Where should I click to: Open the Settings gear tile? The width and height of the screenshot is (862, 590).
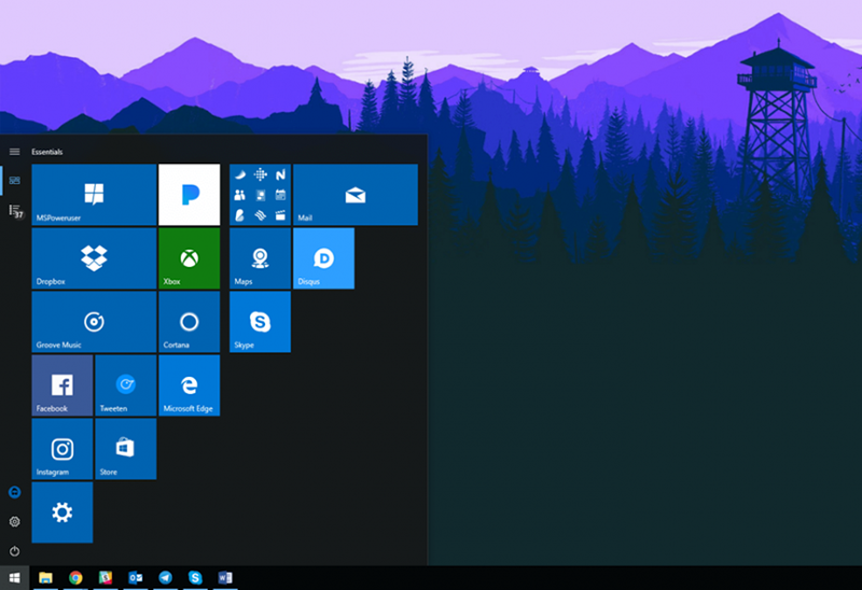[x=62, y=512]
